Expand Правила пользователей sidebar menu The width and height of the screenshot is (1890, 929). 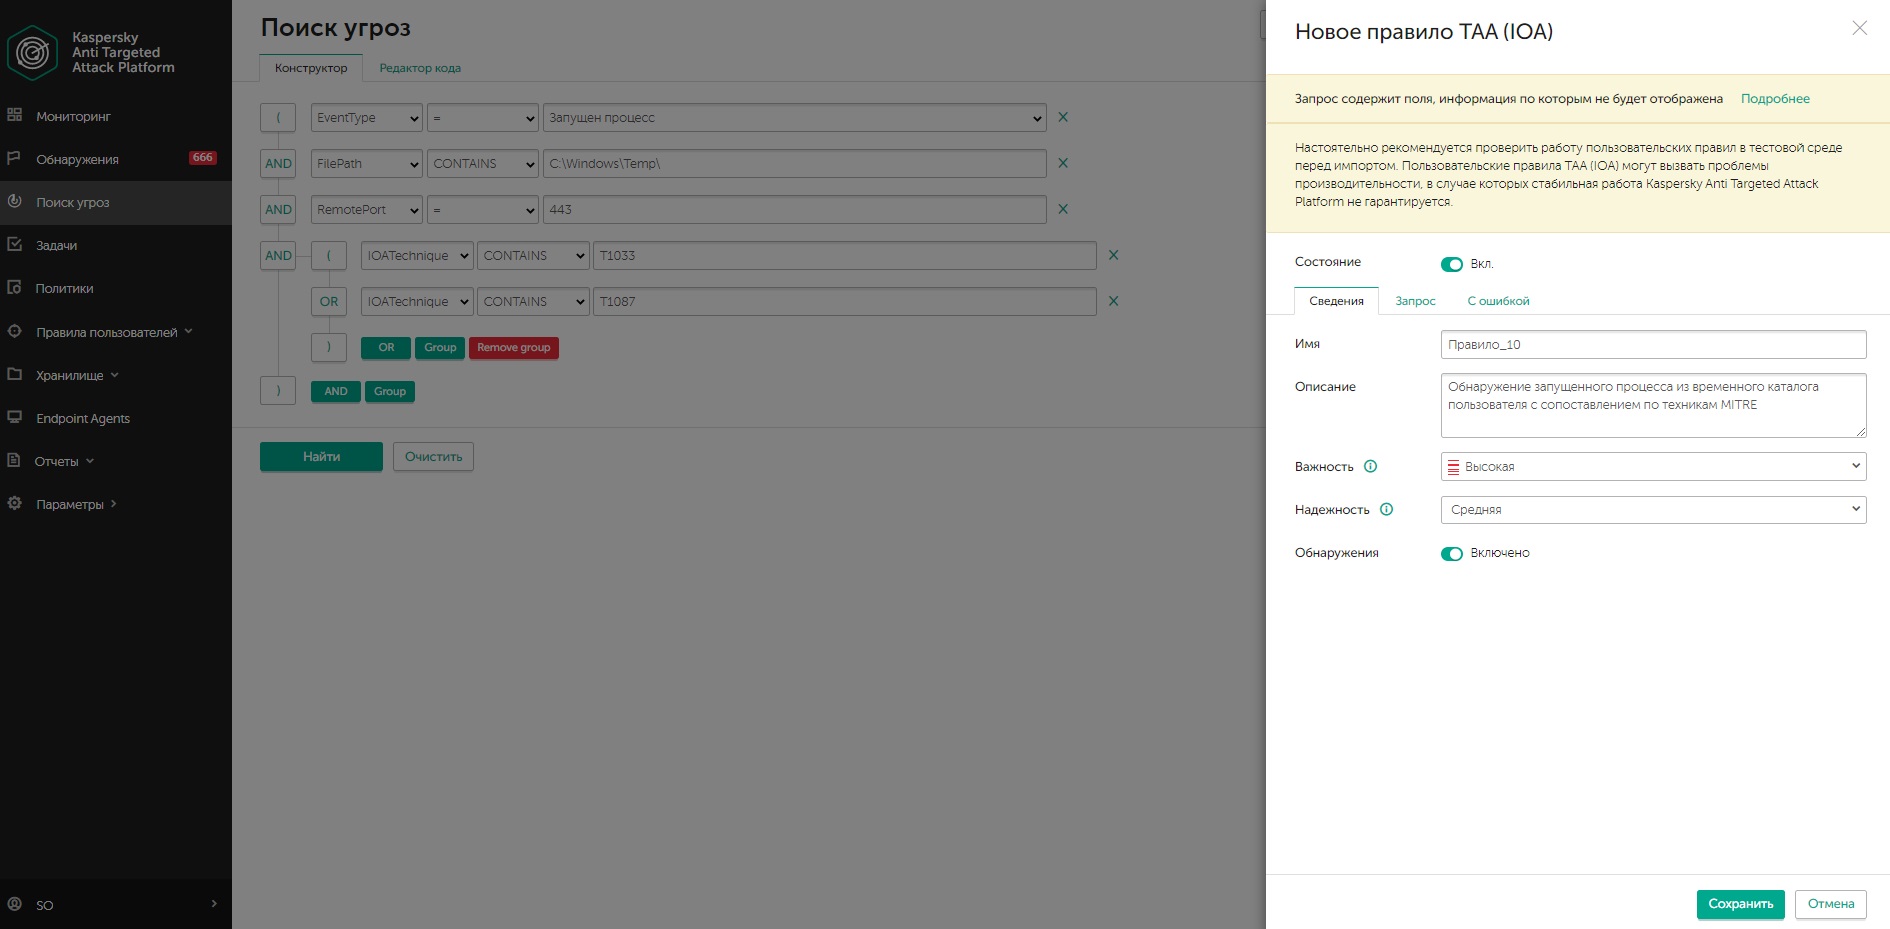click(107, 332)
